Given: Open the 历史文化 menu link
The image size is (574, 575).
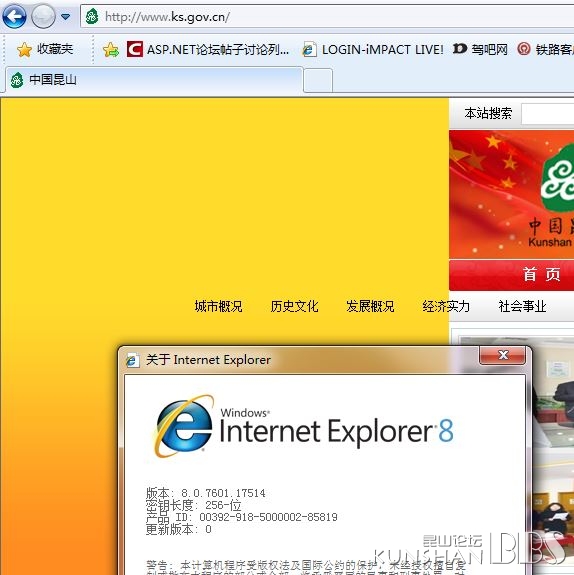Looking at the screenshot, I should coord(294,306).
